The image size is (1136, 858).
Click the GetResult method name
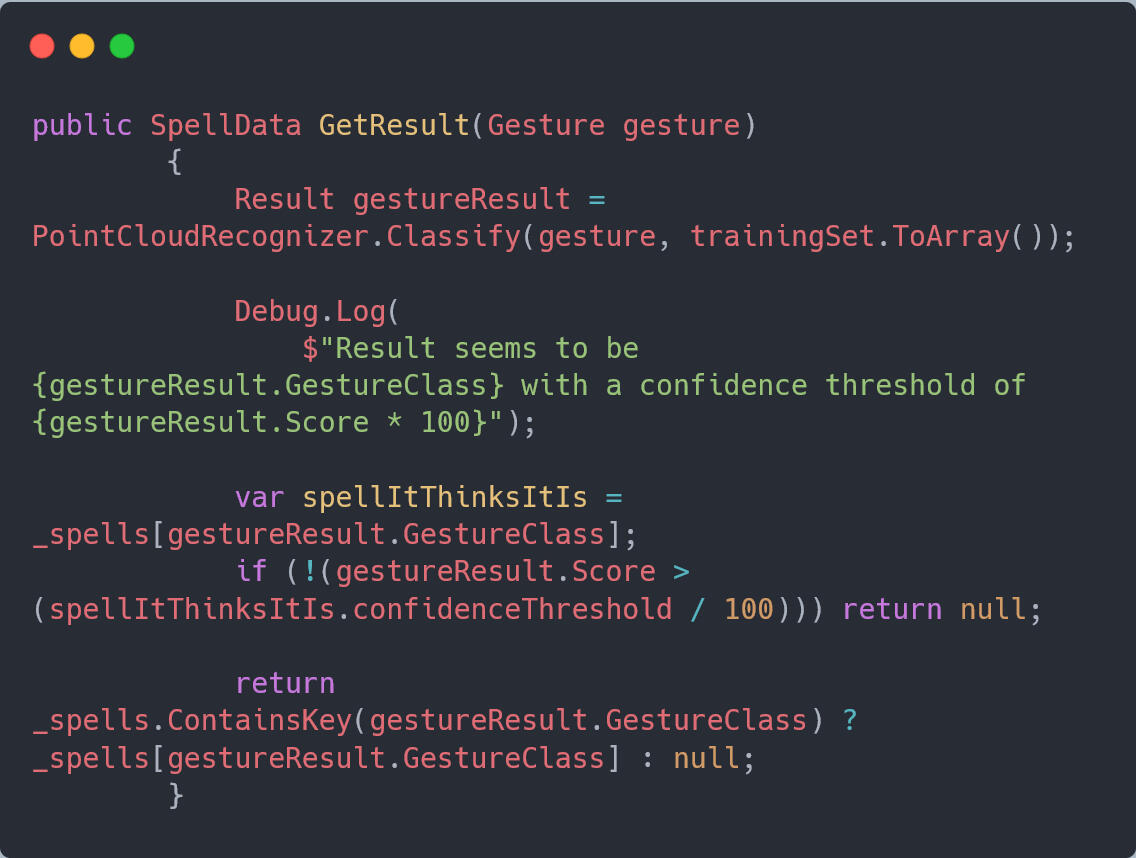pyautogui.click(x=394, y=125)
